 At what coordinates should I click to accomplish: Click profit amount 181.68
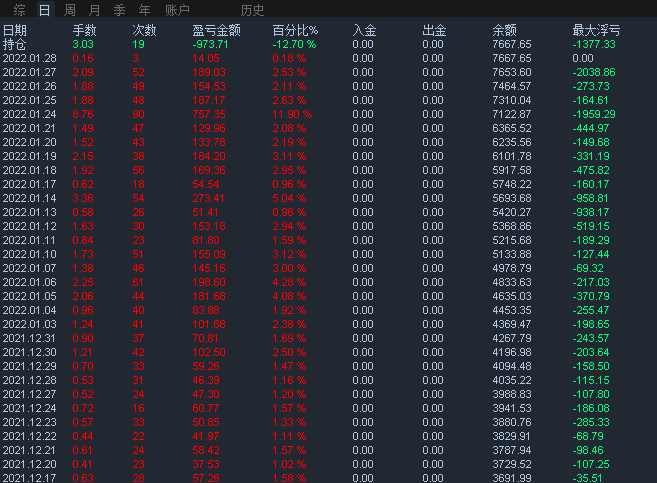(x=209, y=296)
